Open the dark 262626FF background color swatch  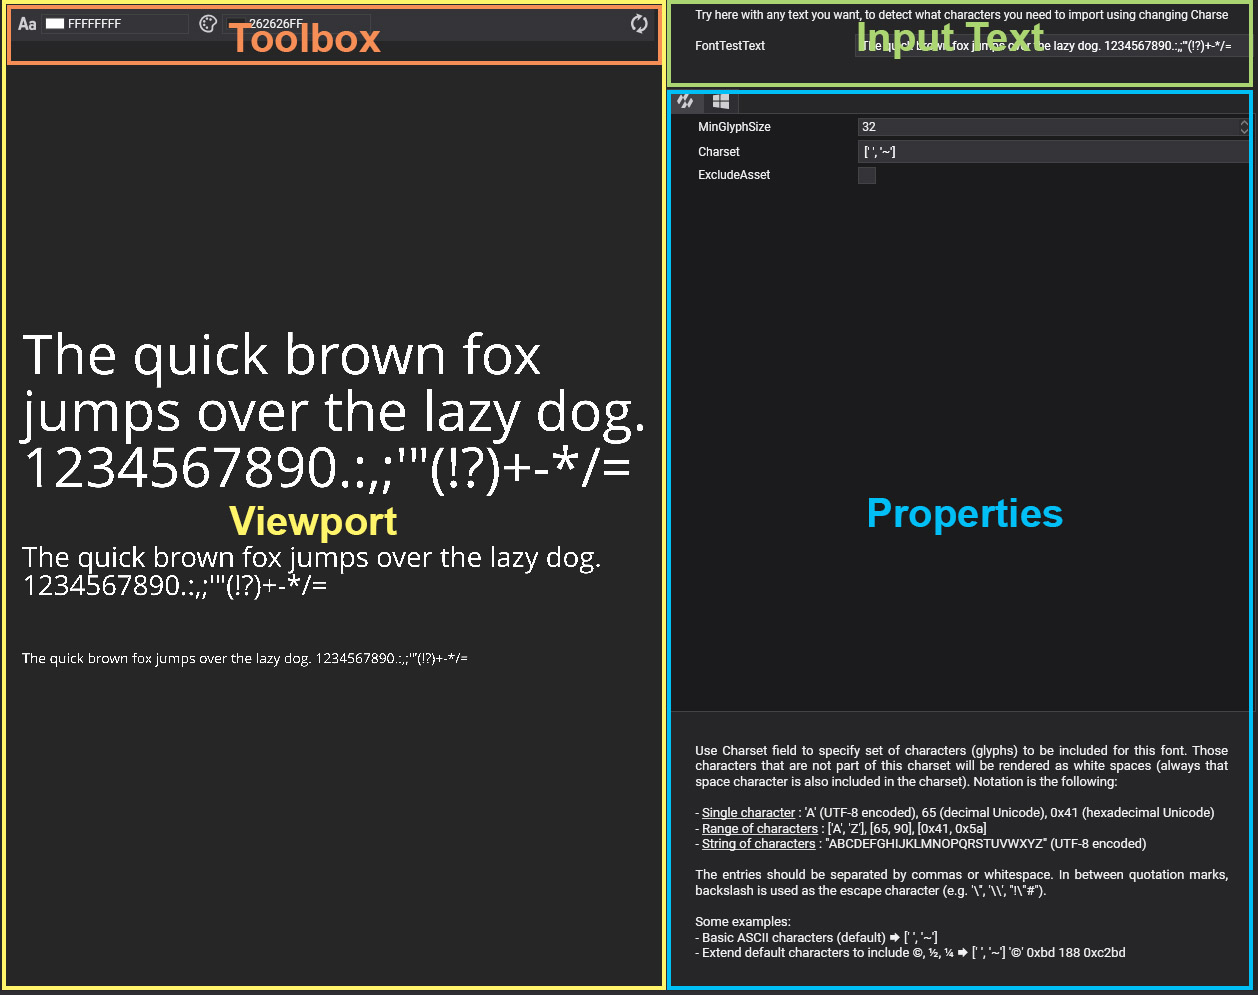click(236, 24)
